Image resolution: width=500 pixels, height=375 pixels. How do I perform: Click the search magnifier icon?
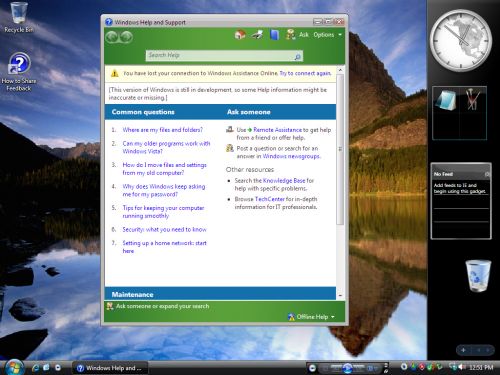pos(297,57)
